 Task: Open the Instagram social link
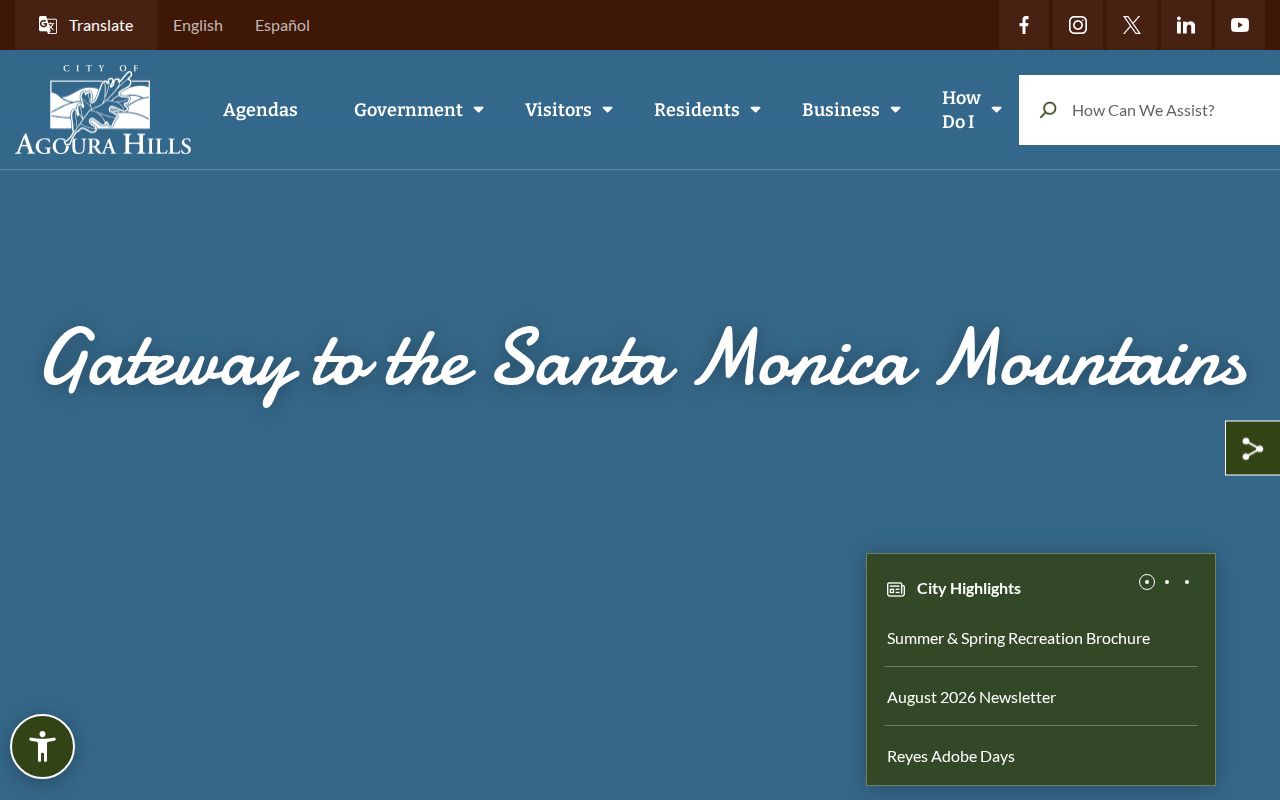[1078, 25]
